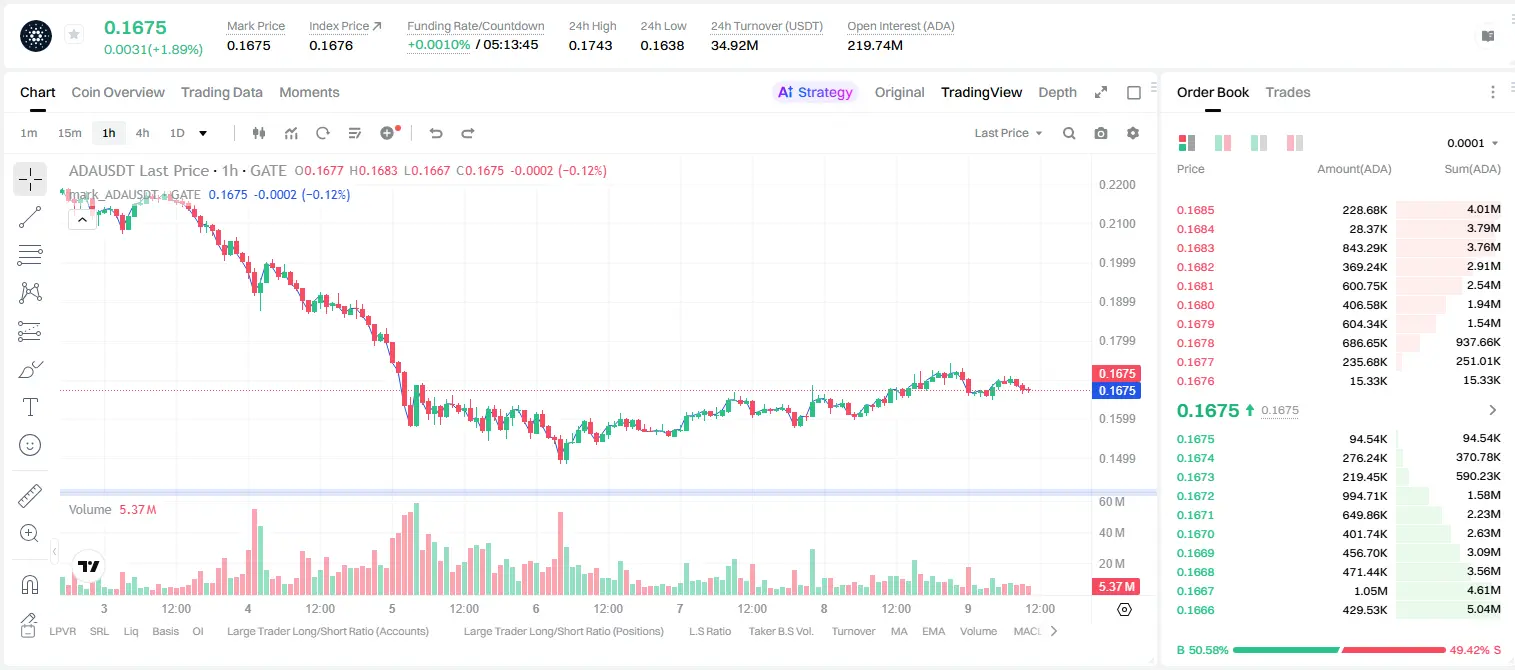The image size is (1515, 670).
Task: Click the AI Strategy button
Action: (x=815, y=92)
